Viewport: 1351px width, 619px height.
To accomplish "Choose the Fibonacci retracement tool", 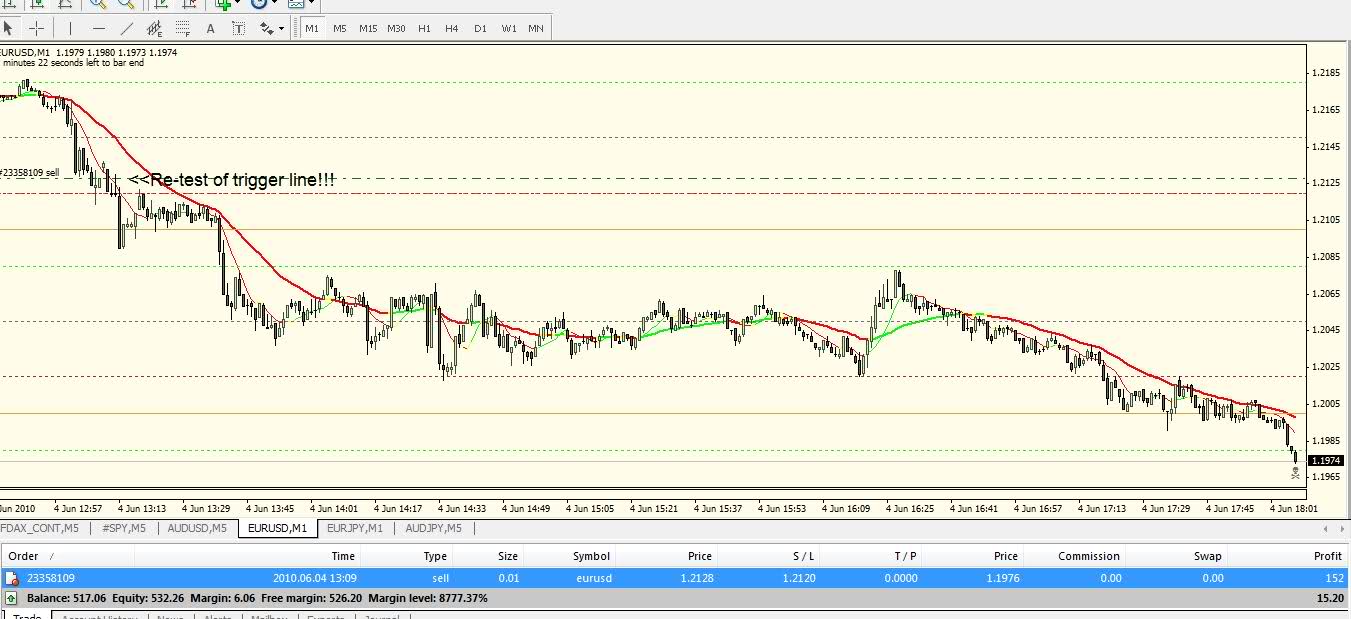I will [182, 28].
